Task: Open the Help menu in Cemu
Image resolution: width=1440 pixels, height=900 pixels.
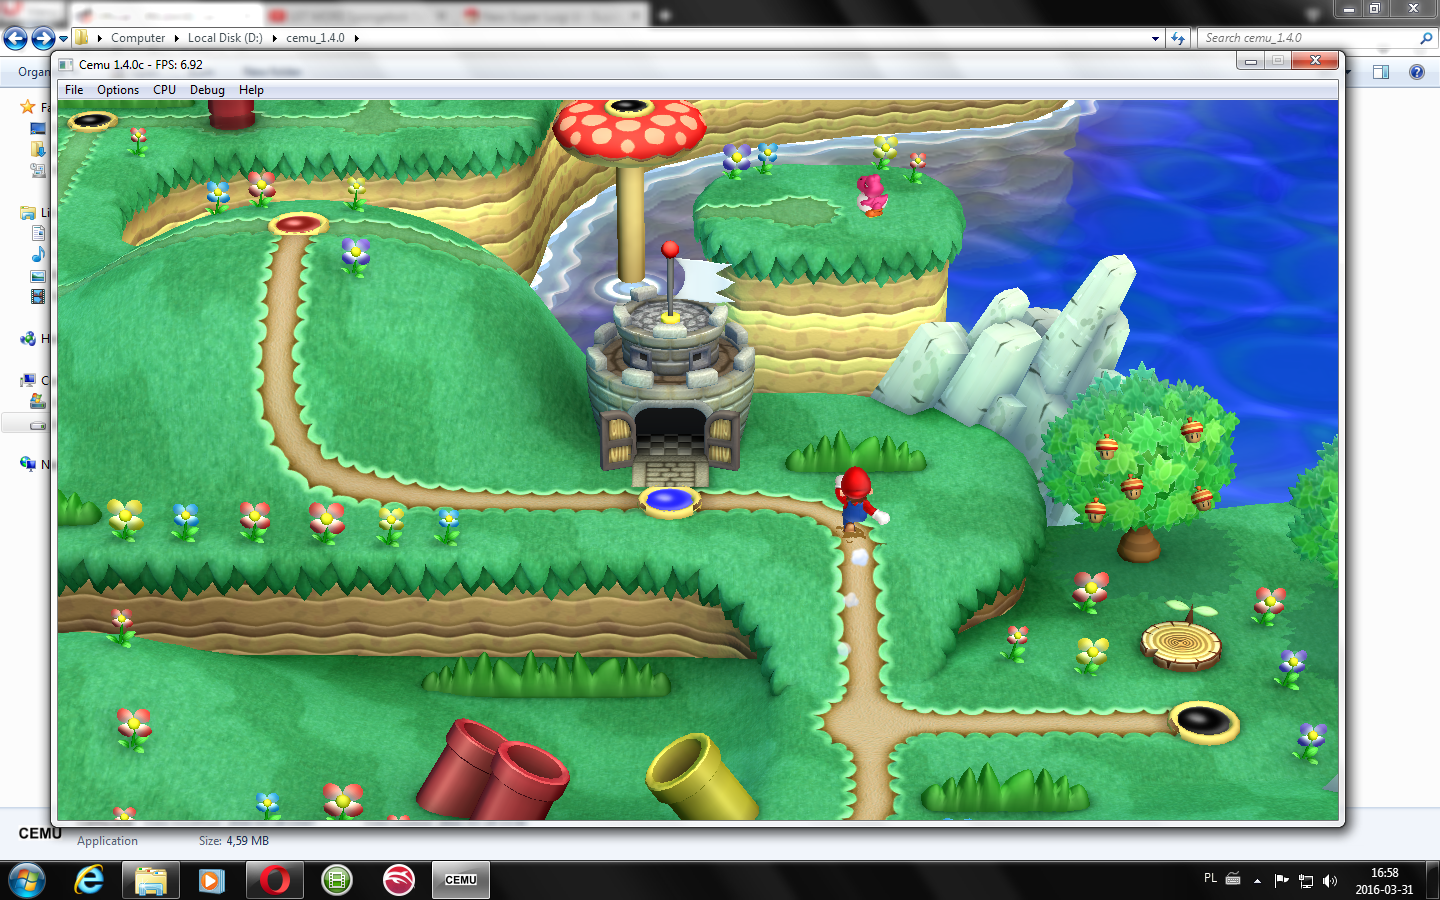Action: [x=251, y=90]
